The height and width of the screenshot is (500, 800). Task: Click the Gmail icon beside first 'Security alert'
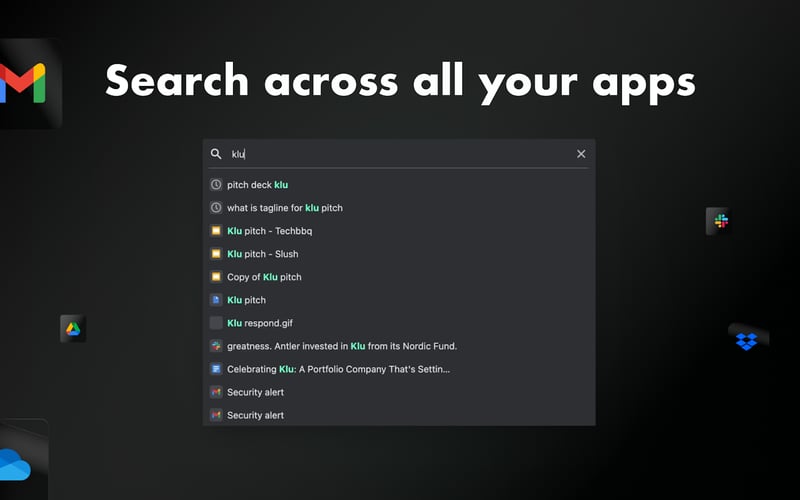click(216, 392)
